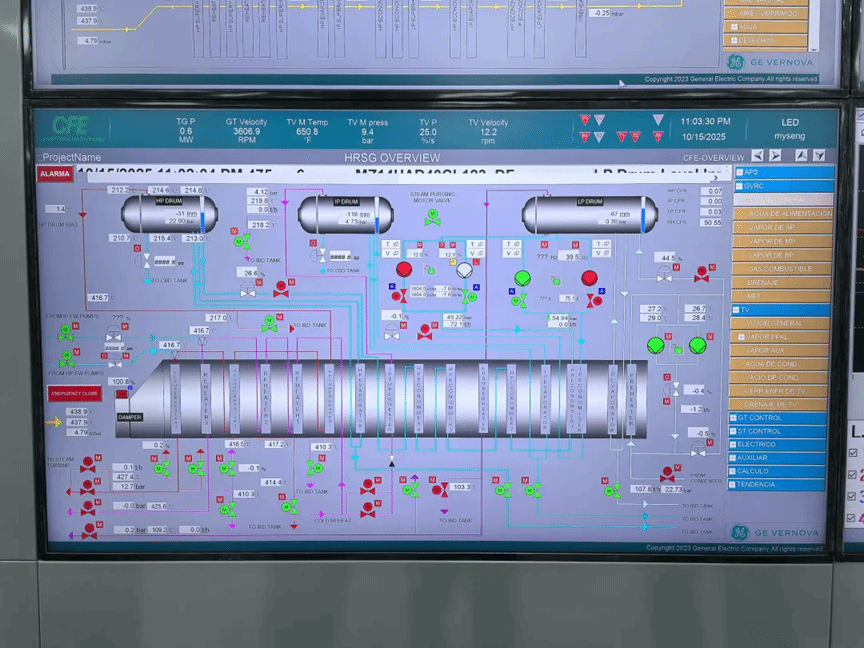Click the blue level bar on the HP drum
Image resolution: width=864 pixels, height=648 pixels.
coord(204,220)
